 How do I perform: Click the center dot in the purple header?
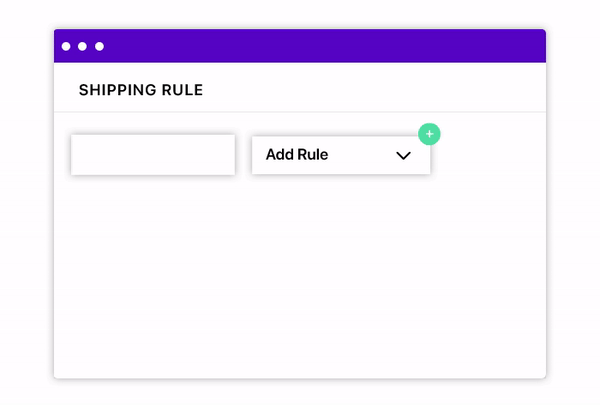(82, 46)
